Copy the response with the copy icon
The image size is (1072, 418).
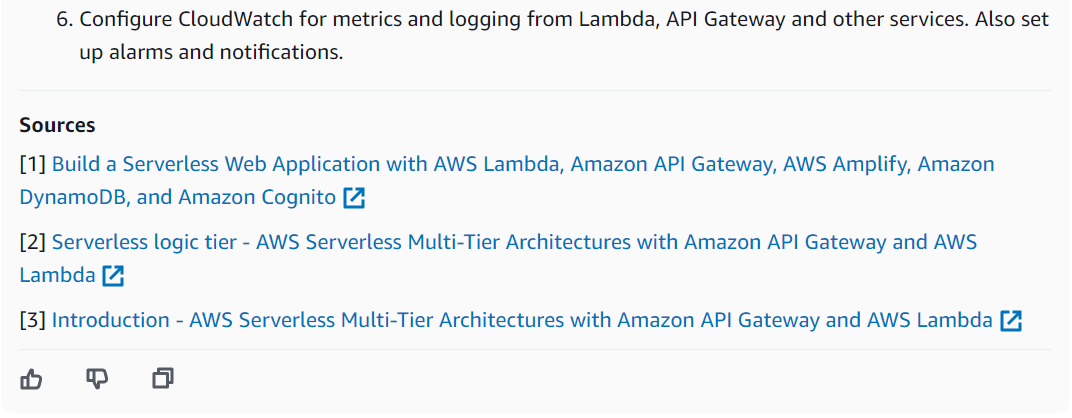pyautogui.click(x=163, y=378)
